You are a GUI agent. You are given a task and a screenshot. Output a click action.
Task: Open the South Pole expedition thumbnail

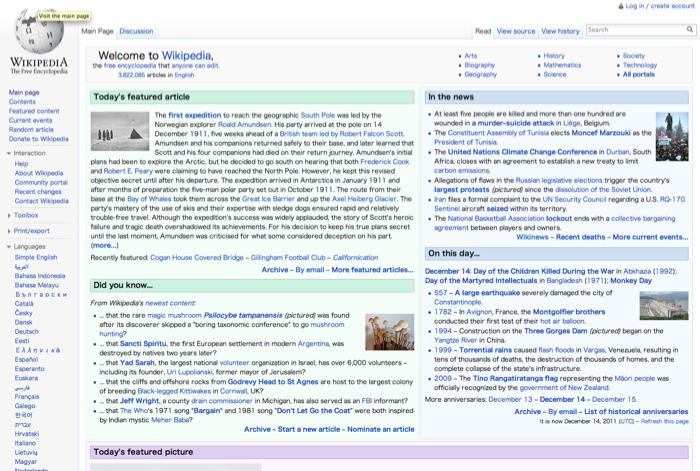tap(120, 131)
